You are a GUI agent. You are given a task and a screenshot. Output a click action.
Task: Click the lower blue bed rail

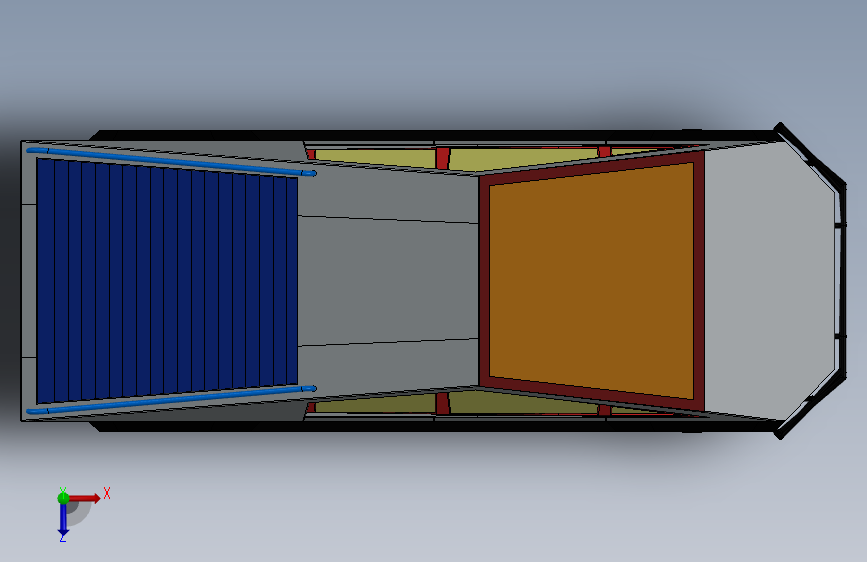pyautogui.click(x=171, y=400)
